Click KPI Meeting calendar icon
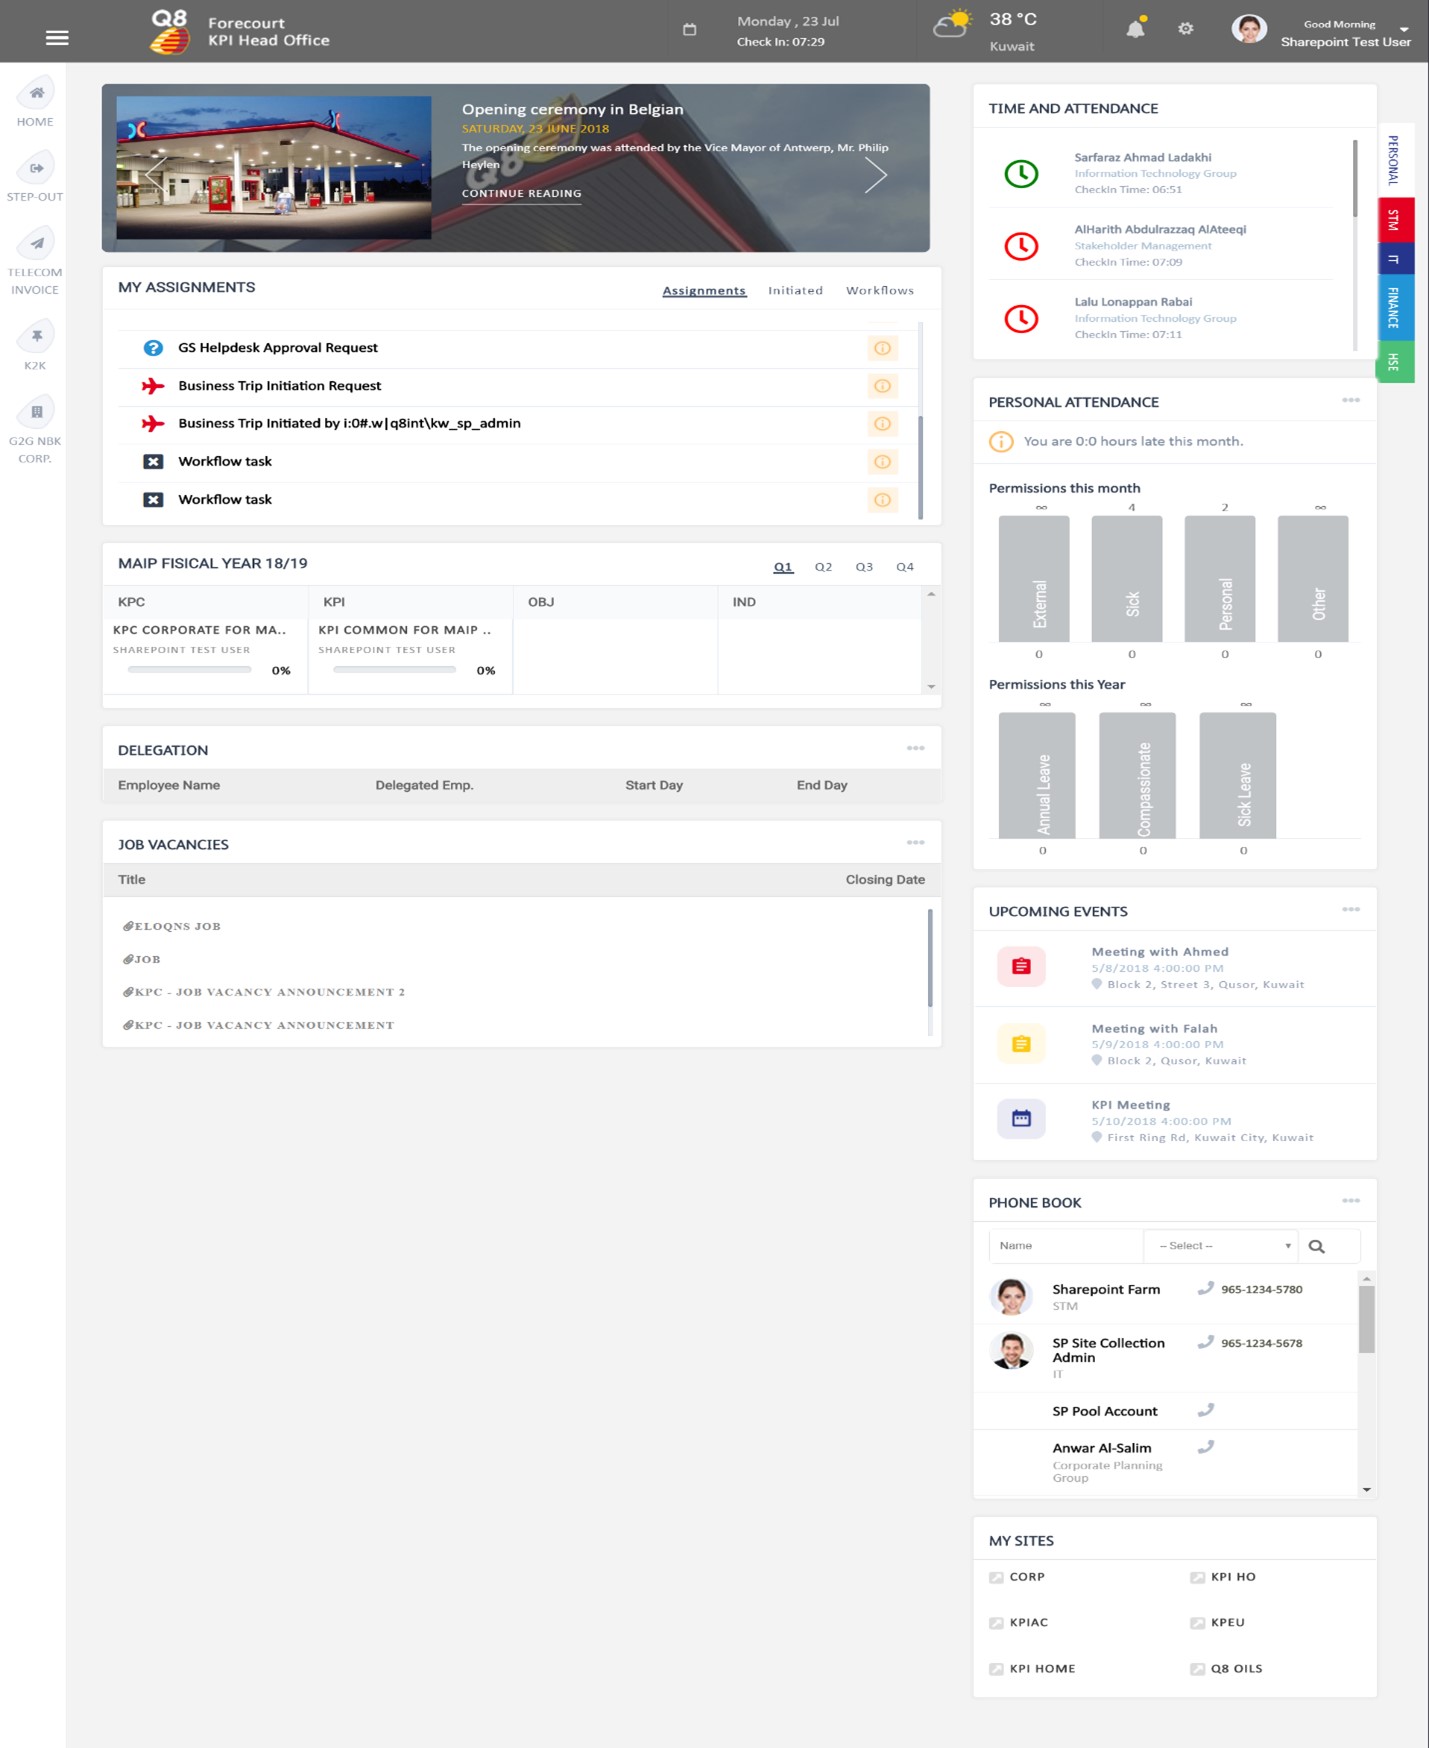The width and height of the screenshot is (1429, 1748). (x=1021, y=1119)
